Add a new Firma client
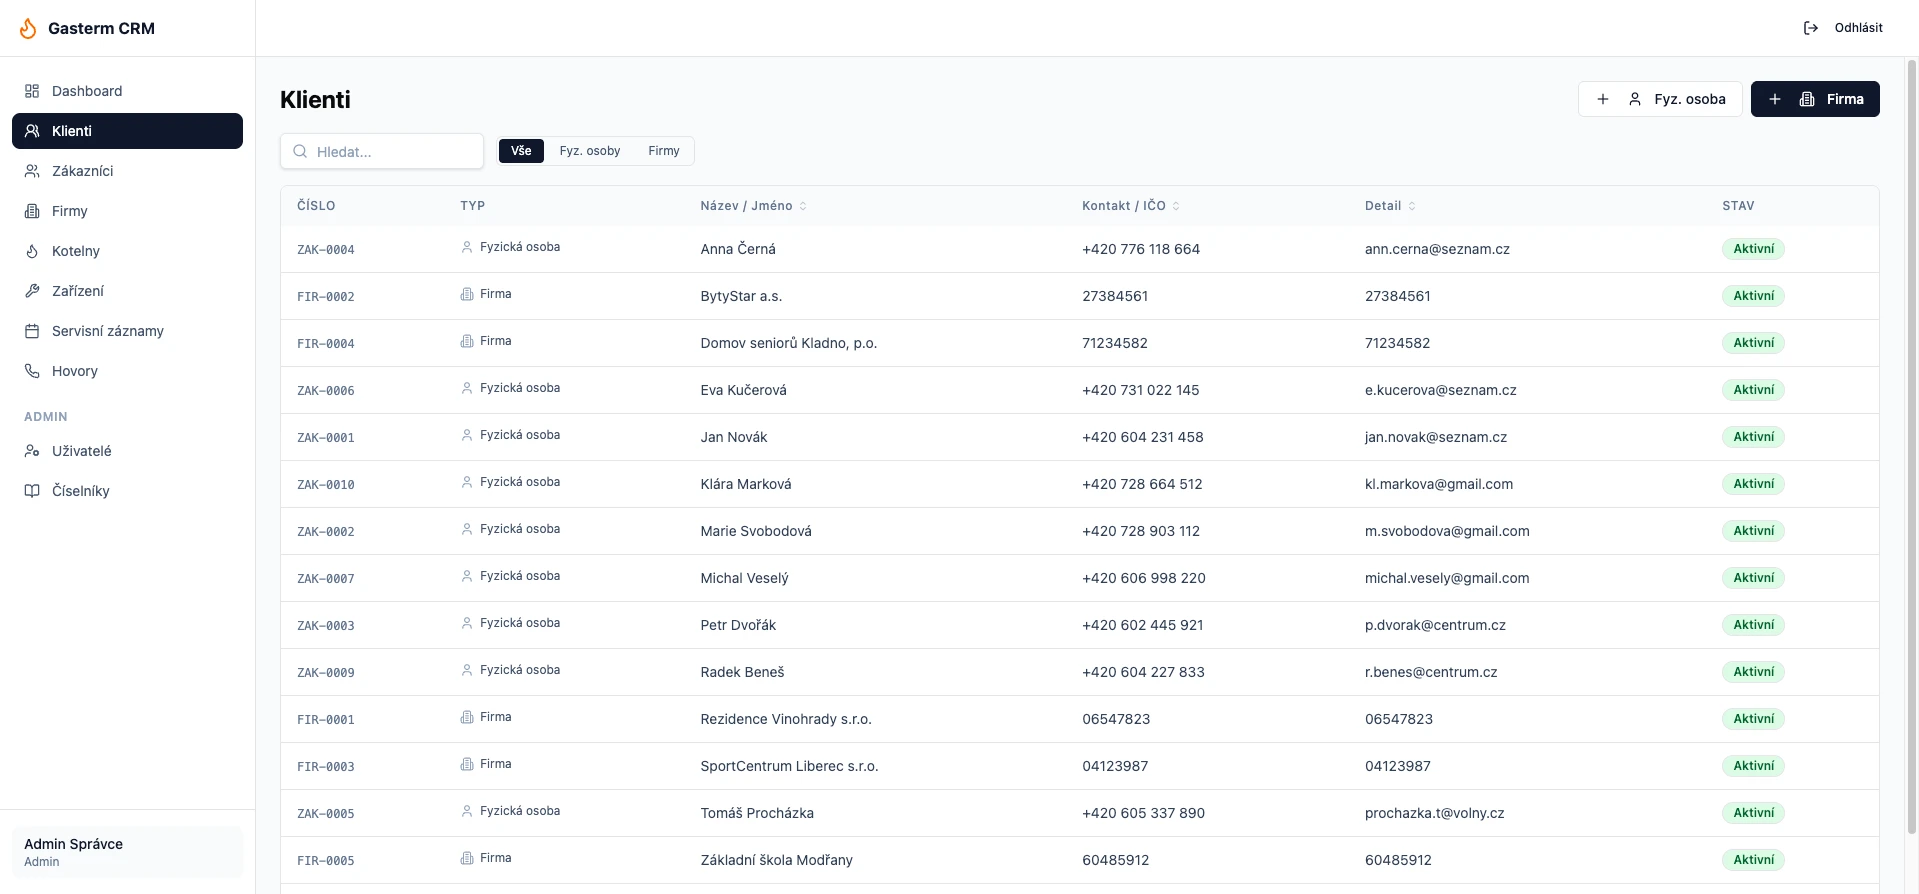This screenshot has height=894, width=1919. click(x=1815, y=99)
